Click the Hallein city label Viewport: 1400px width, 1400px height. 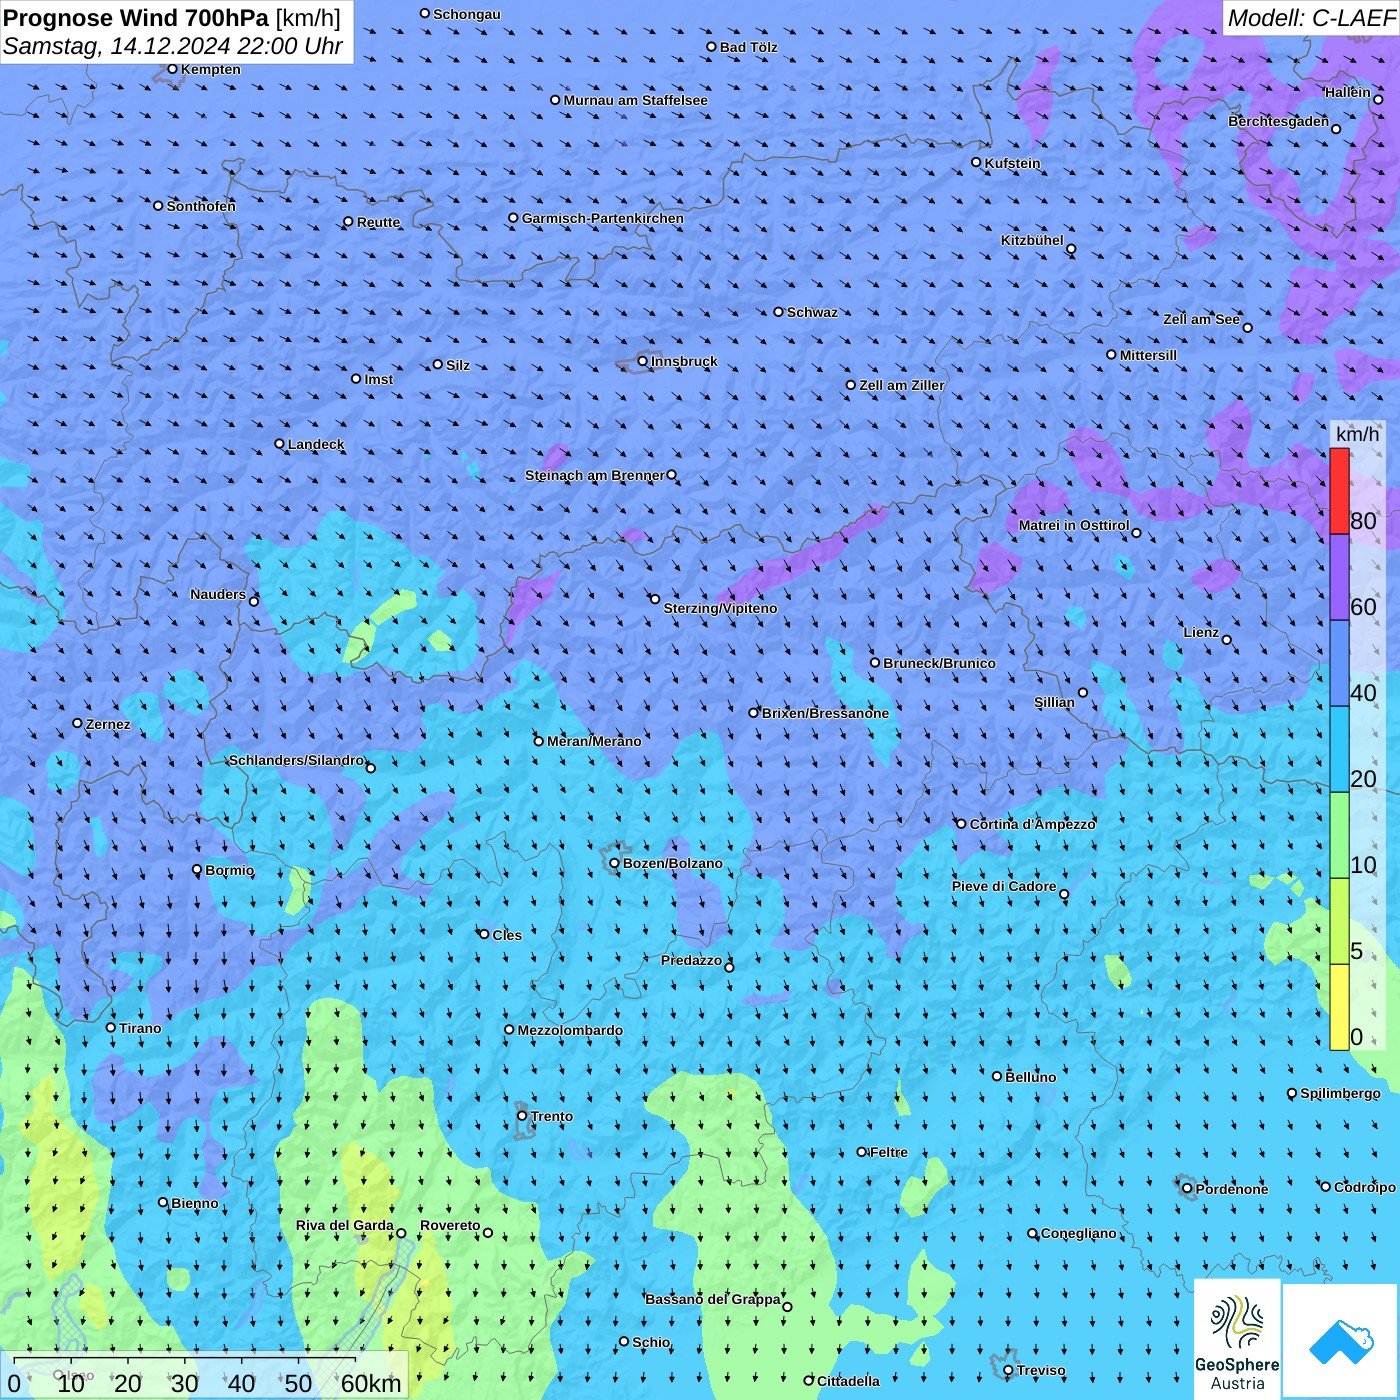[x=1347, y=92]
